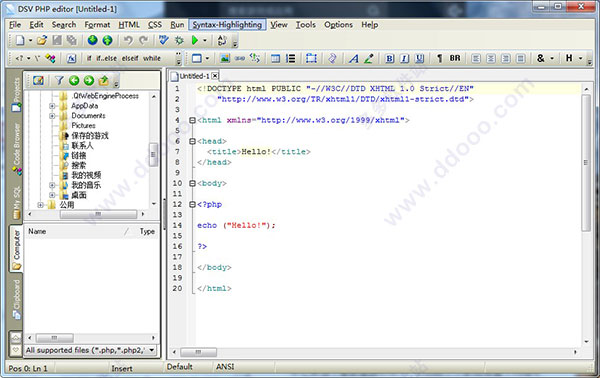Sort file list by Name column
Viewport: 600px width, 378px height.
[78, 231]
